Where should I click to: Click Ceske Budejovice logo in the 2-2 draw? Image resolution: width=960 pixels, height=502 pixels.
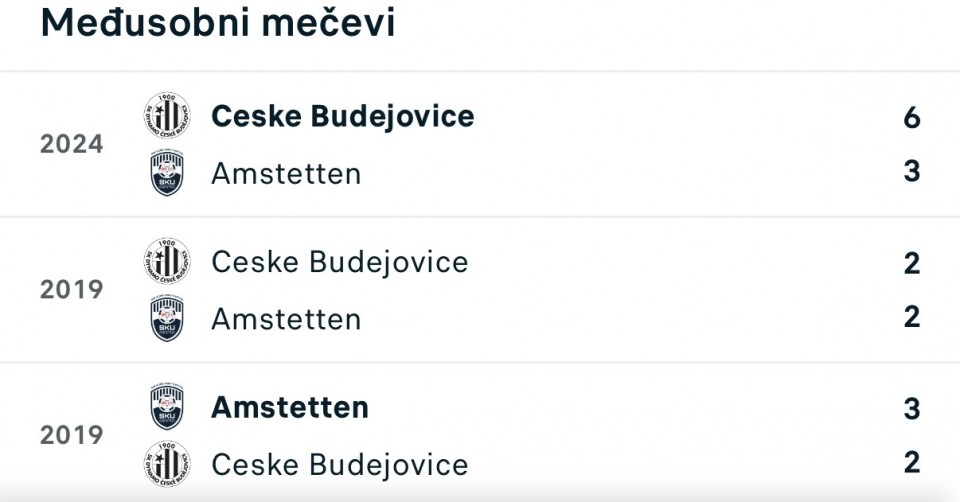pyautogui.click(x=166, y=262)
